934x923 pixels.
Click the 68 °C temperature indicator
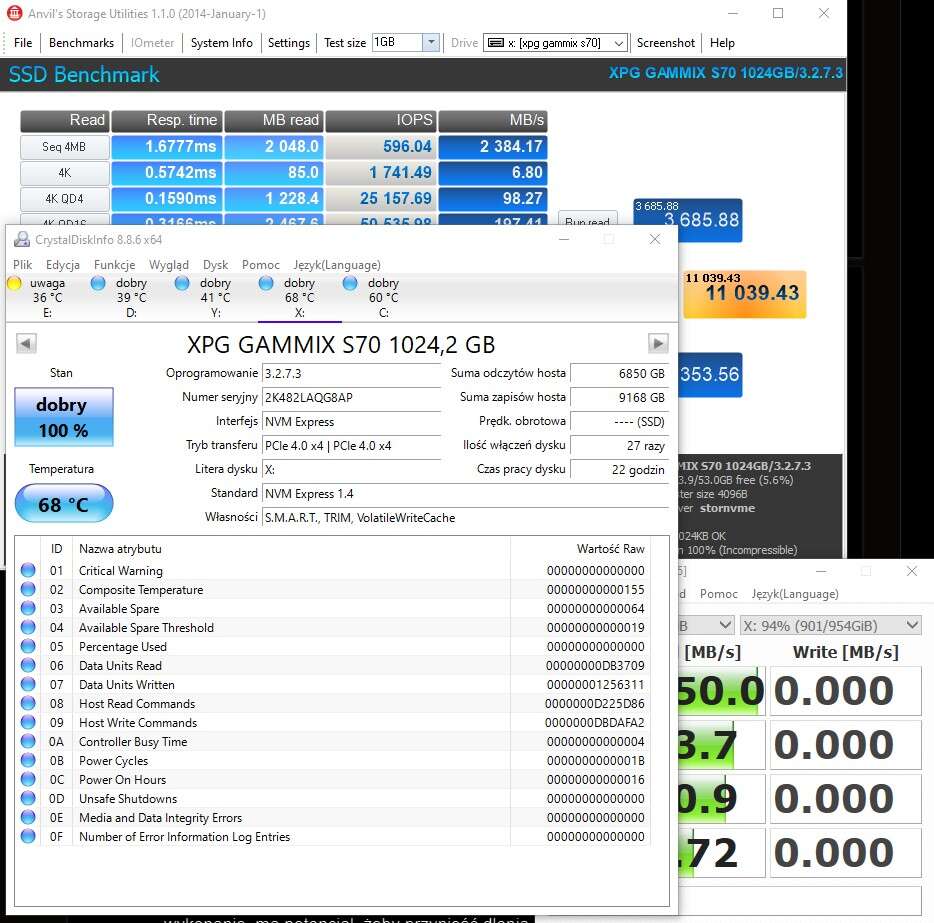(x=63, y=504)
